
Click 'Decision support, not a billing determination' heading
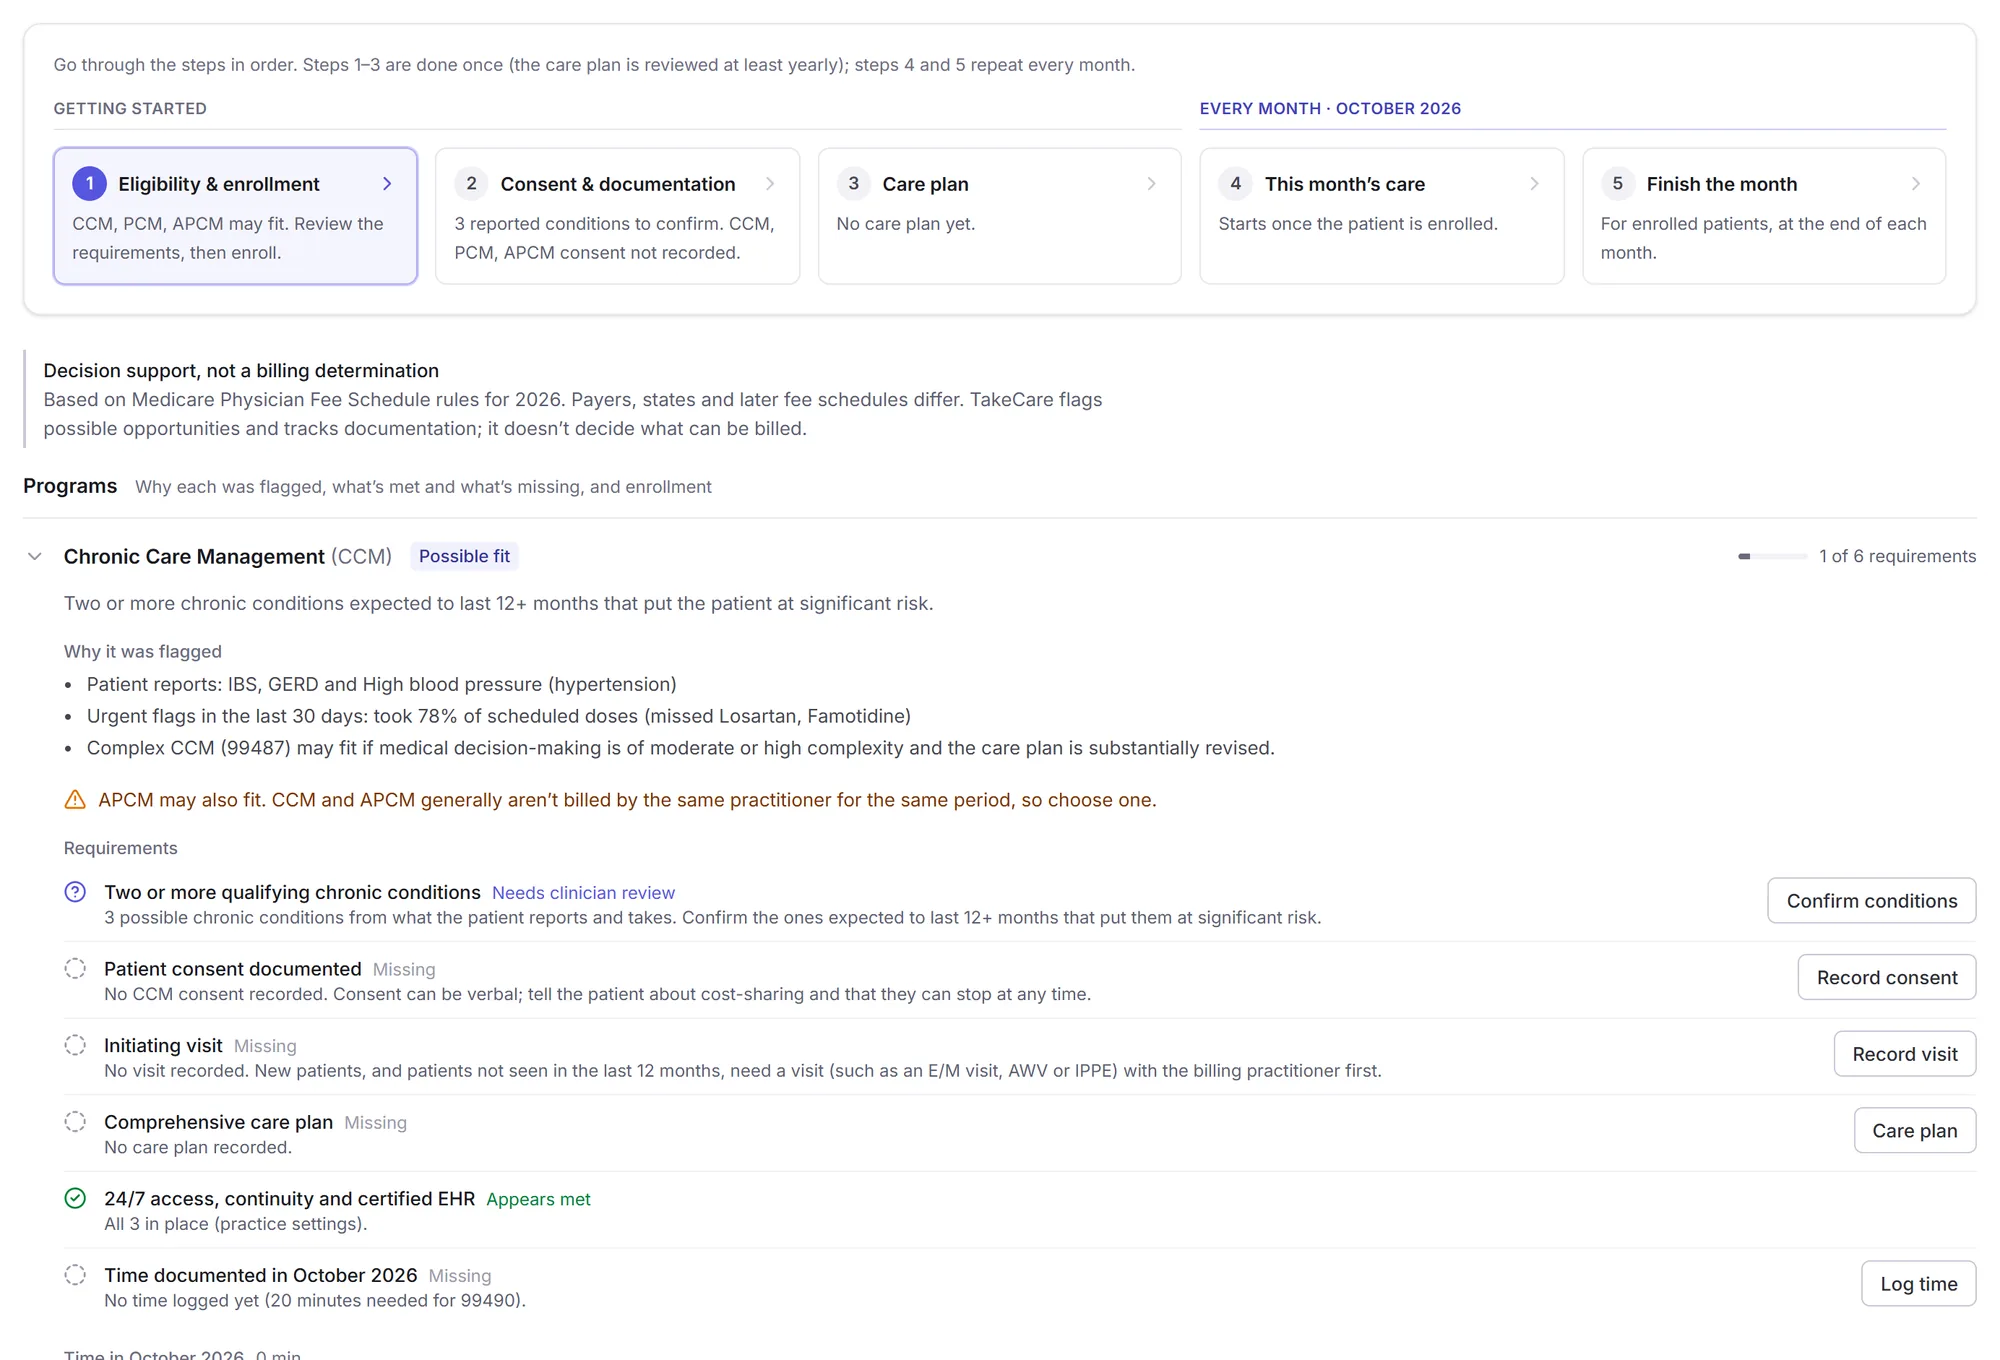(241, 371)
